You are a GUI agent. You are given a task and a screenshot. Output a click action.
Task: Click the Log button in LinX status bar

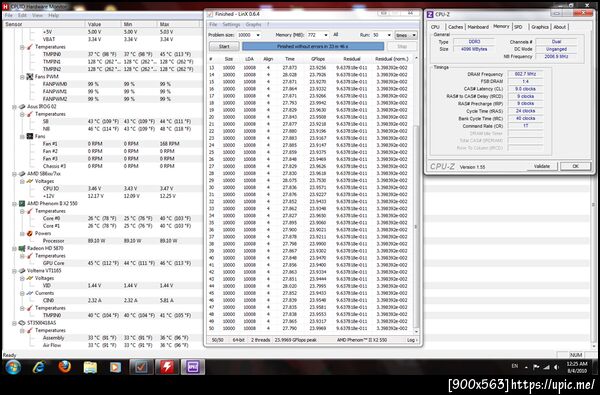[411, 340]
